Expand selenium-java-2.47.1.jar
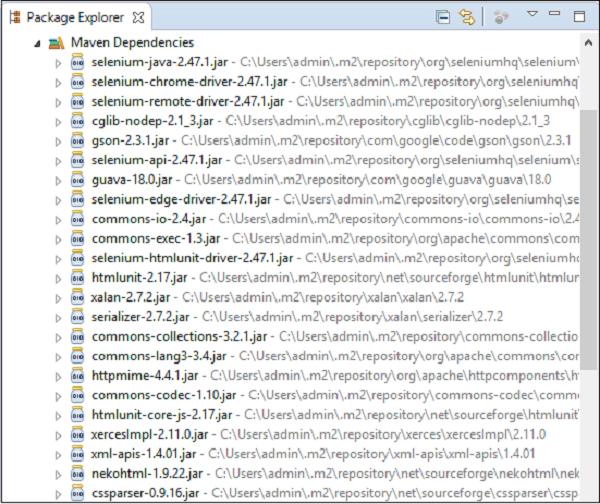The width and height of the screenshot is (600, 504). point(58,63)
